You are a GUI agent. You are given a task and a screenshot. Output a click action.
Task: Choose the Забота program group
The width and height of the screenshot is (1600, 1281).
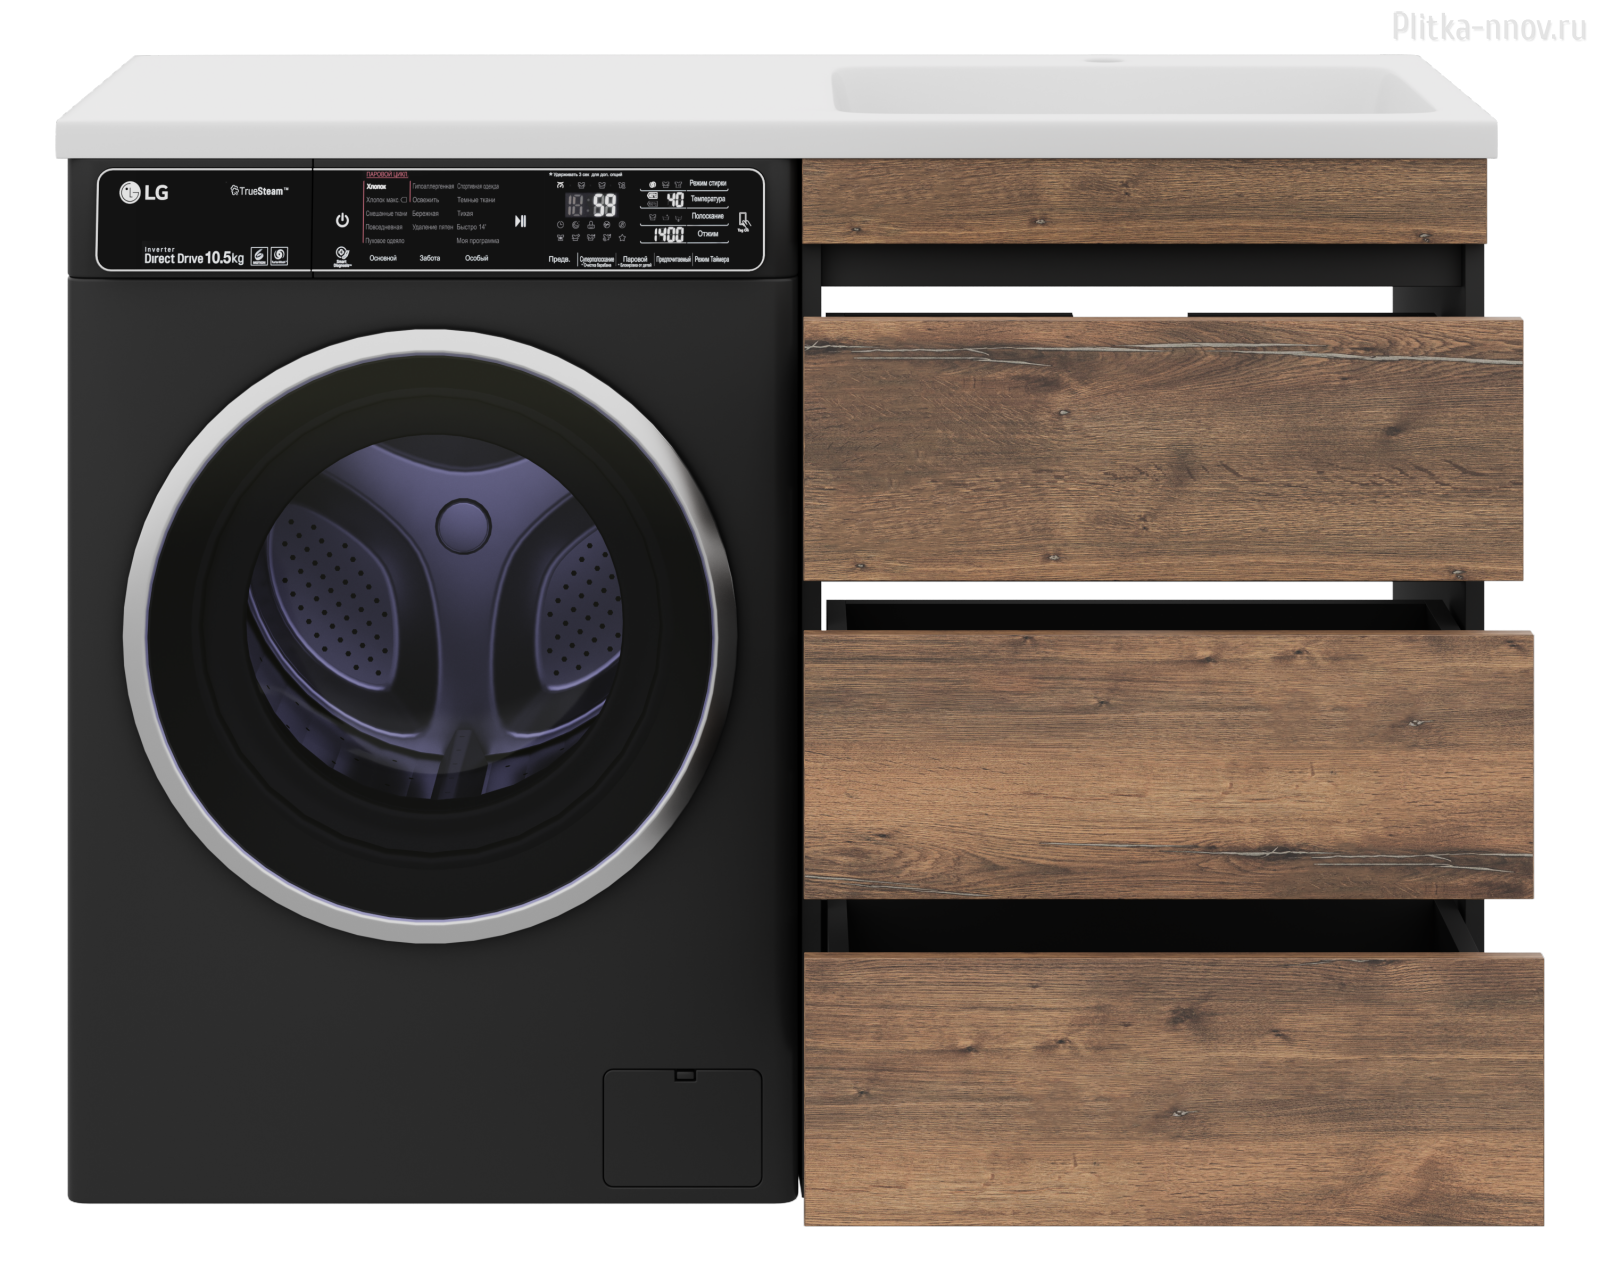430,259
